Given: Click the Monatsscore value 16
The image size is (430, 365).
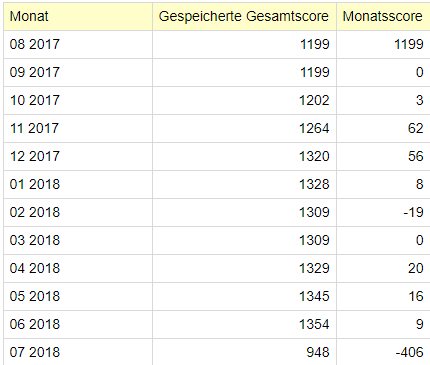Looking at the screenshot, I should click(x=416, y=296).
